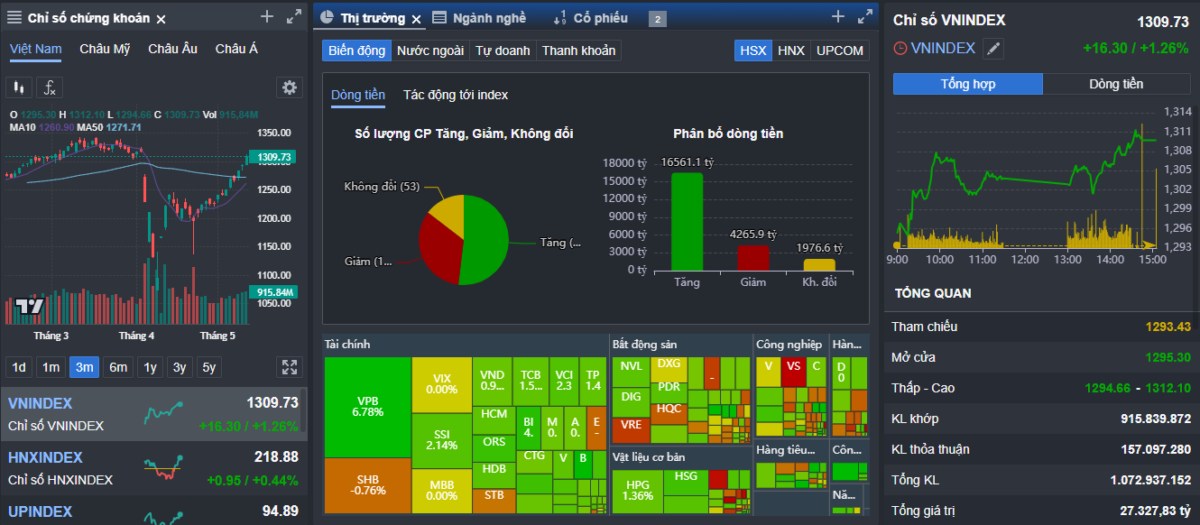Click the VIX 0.00% heatmap tile

(442, 384)
